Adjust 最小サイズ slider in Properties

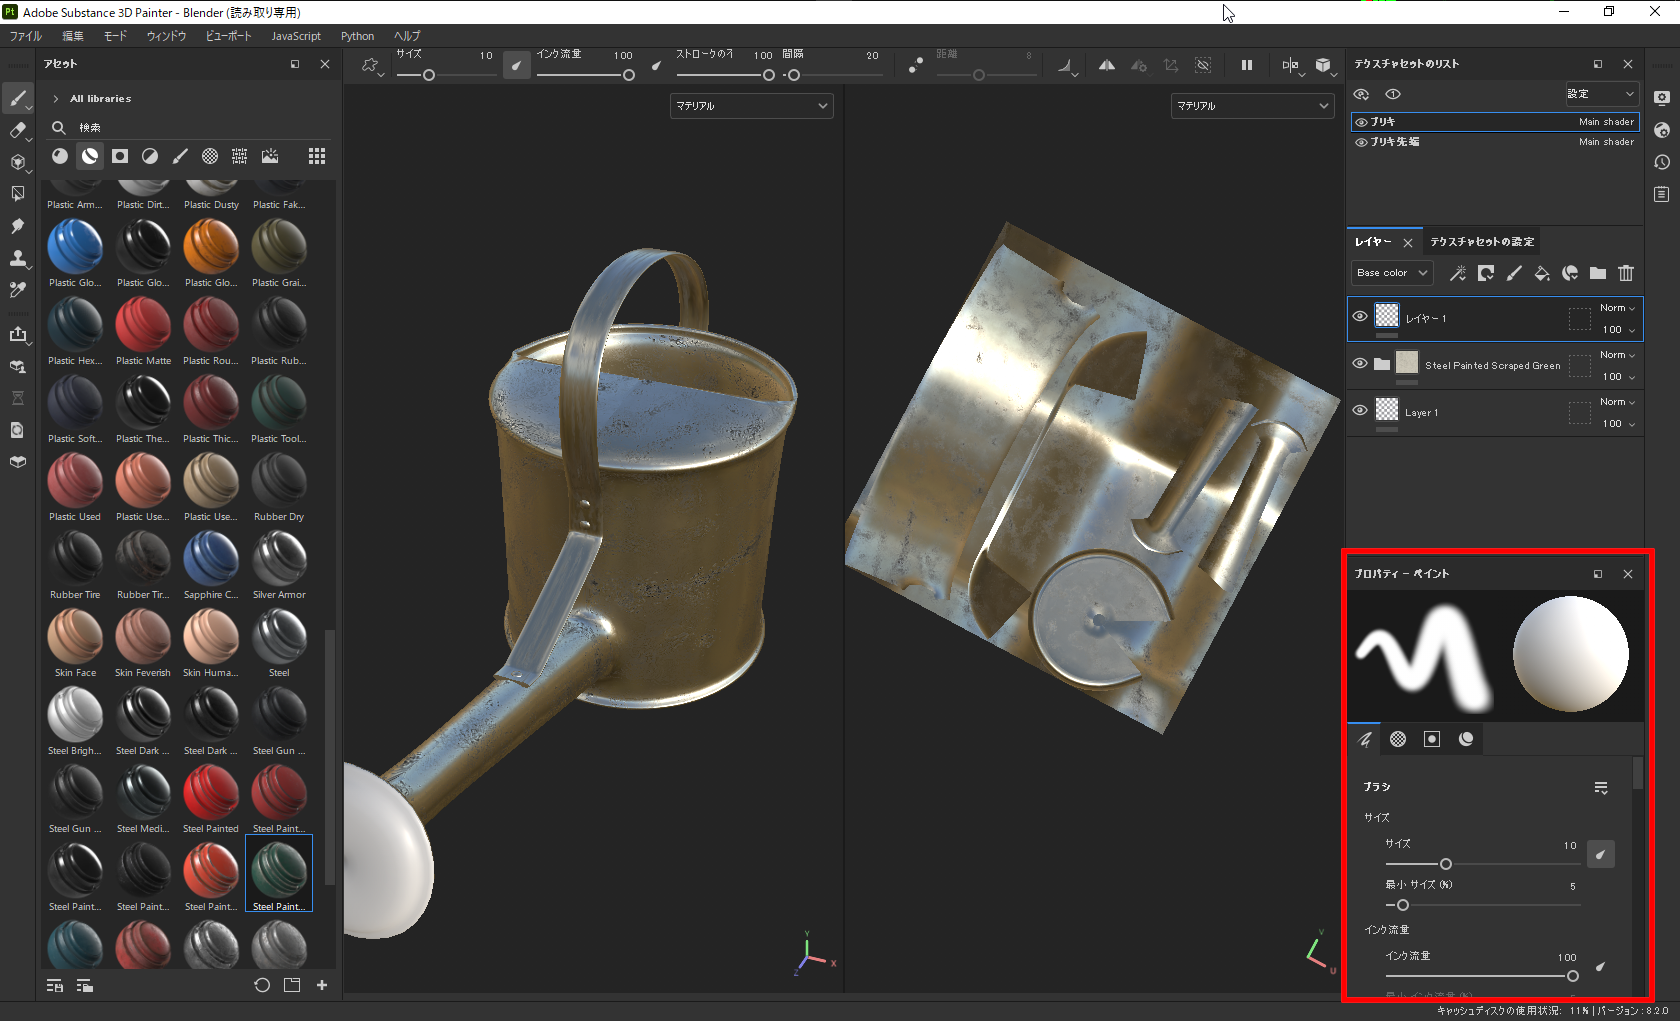coord(1483,905)
